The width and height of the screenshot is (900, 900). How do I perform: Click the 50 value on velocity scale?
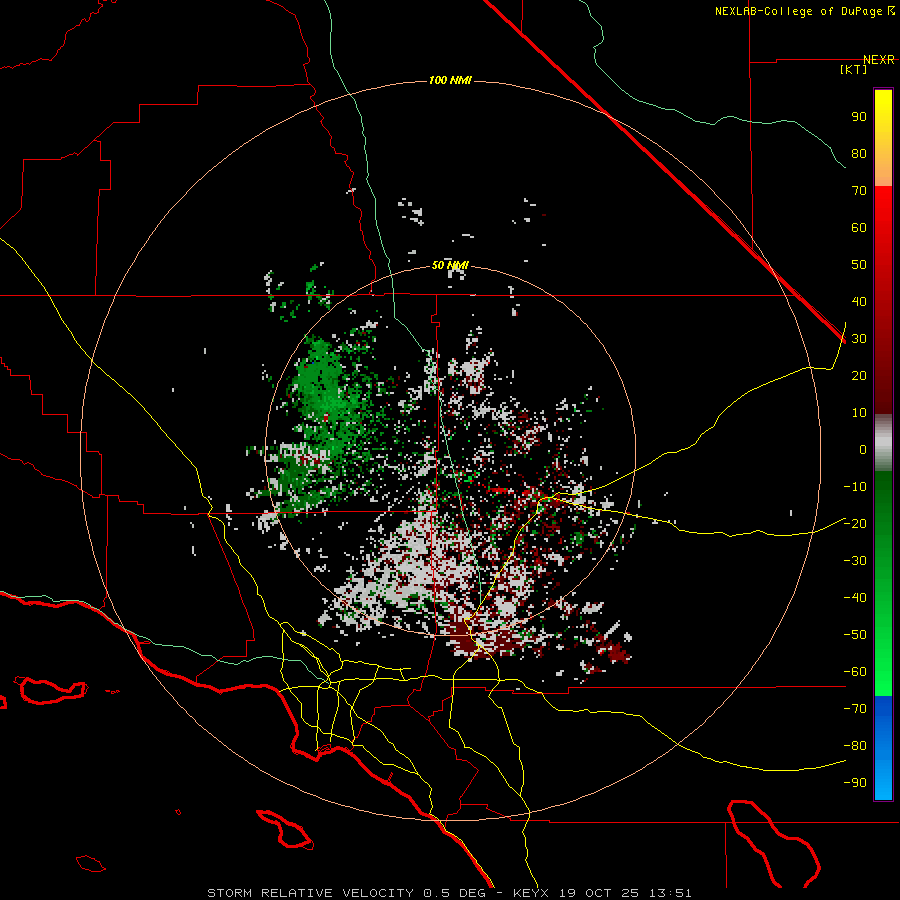[x=859, y=265]
